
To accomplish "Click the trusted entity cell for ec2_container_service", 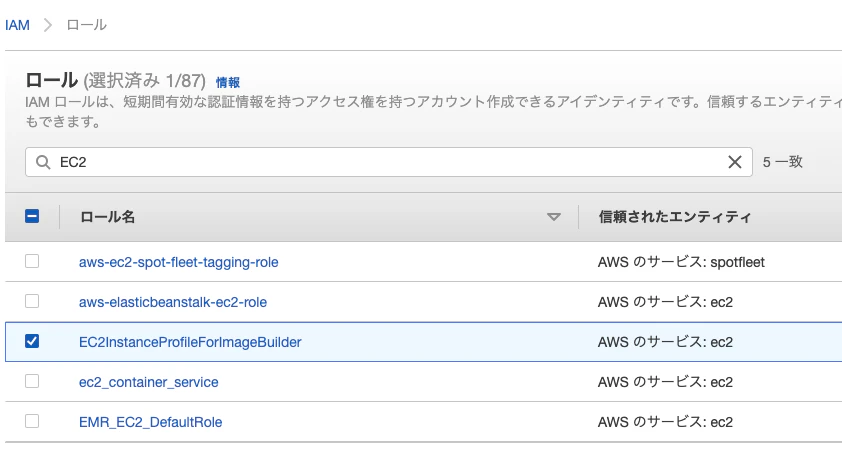I will click(665, 382).
